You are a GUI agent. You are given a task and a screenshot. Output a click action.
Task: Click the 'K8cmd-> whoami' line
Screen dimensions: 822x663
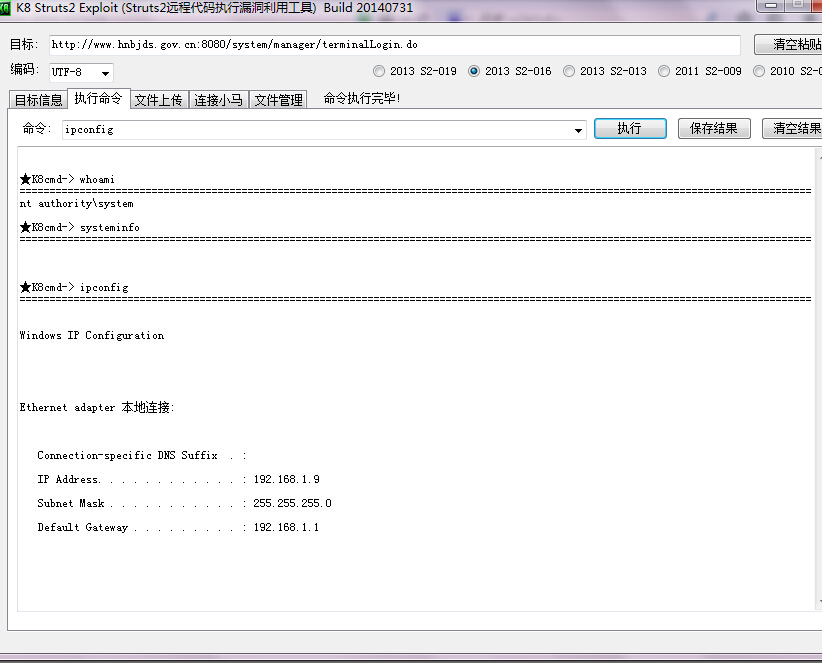(x=67, y=179)
